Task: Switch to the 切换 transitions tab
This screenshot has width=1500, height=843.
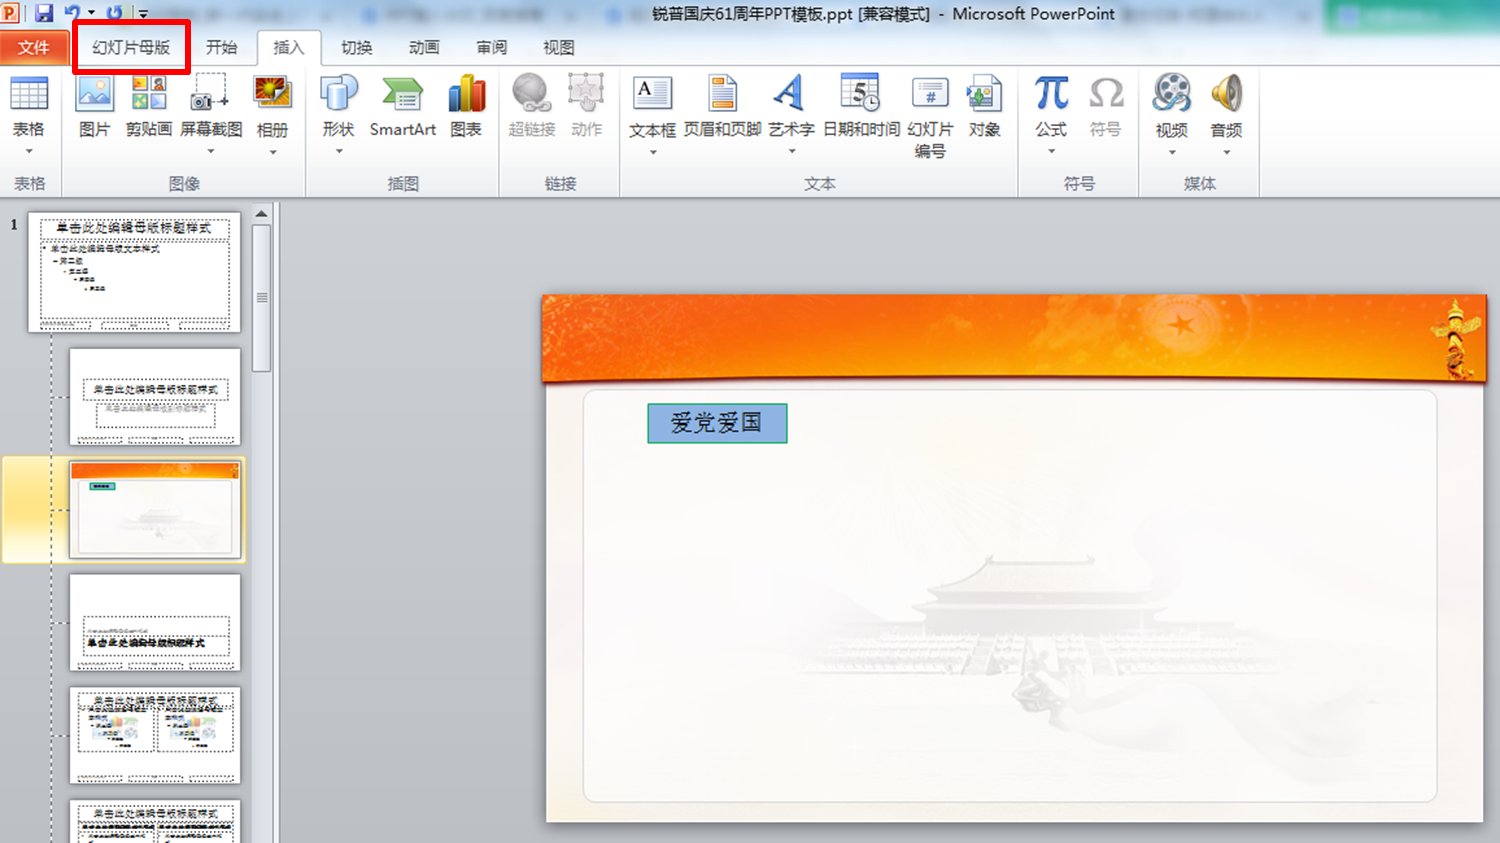Action: [x=355, y=46]
